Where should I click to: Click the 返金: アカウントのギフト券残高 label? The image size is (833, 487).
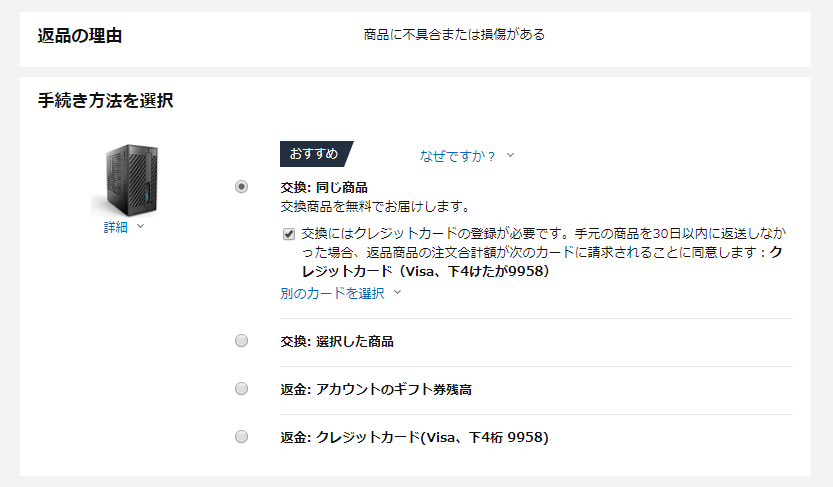376,389
